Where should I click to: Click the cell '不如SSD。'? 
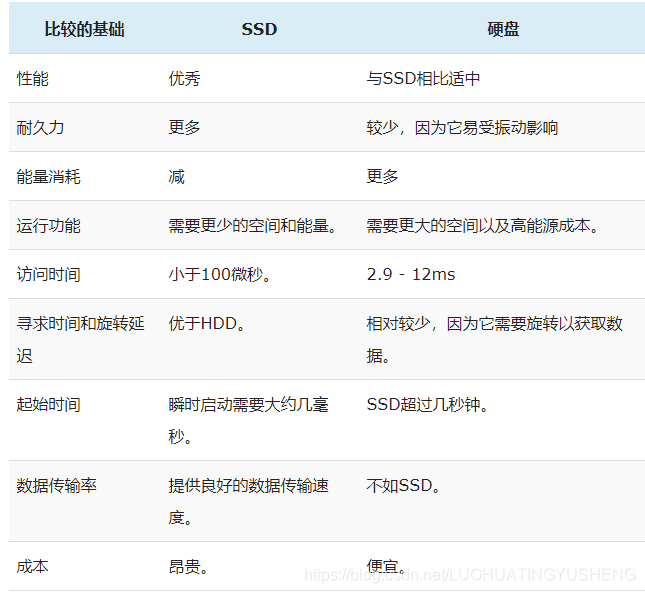pos(404,485)
